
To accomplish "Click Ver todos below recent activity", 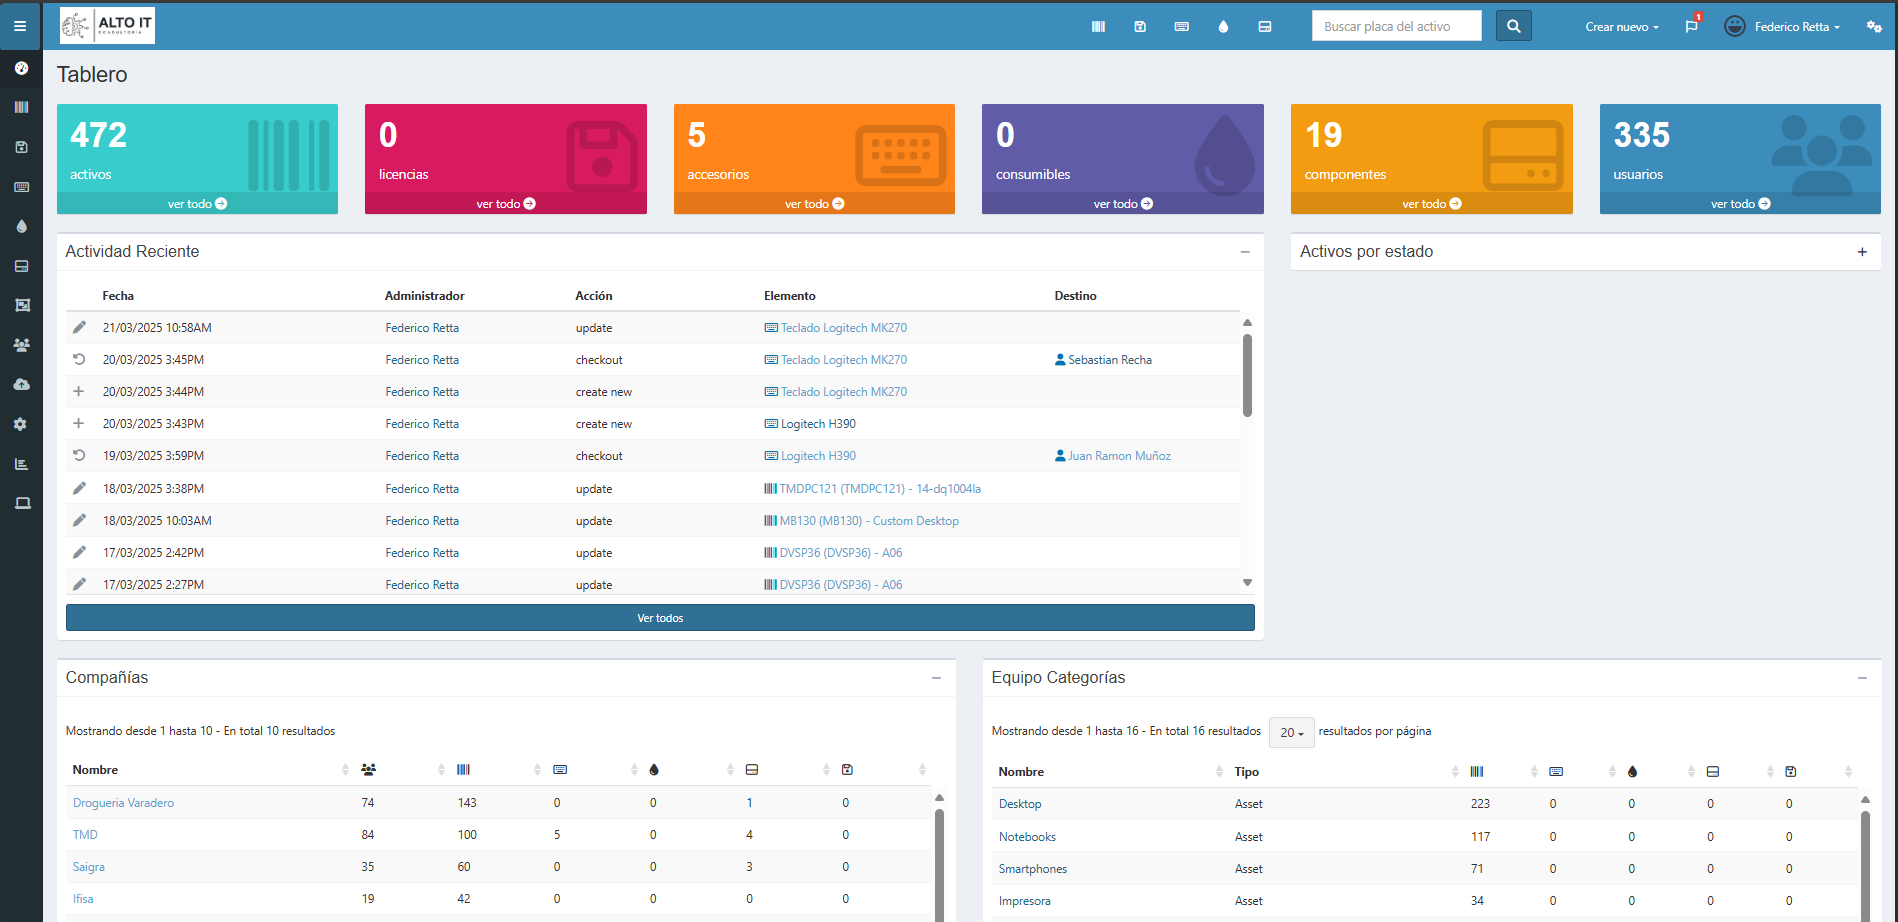I will (660, 617).
